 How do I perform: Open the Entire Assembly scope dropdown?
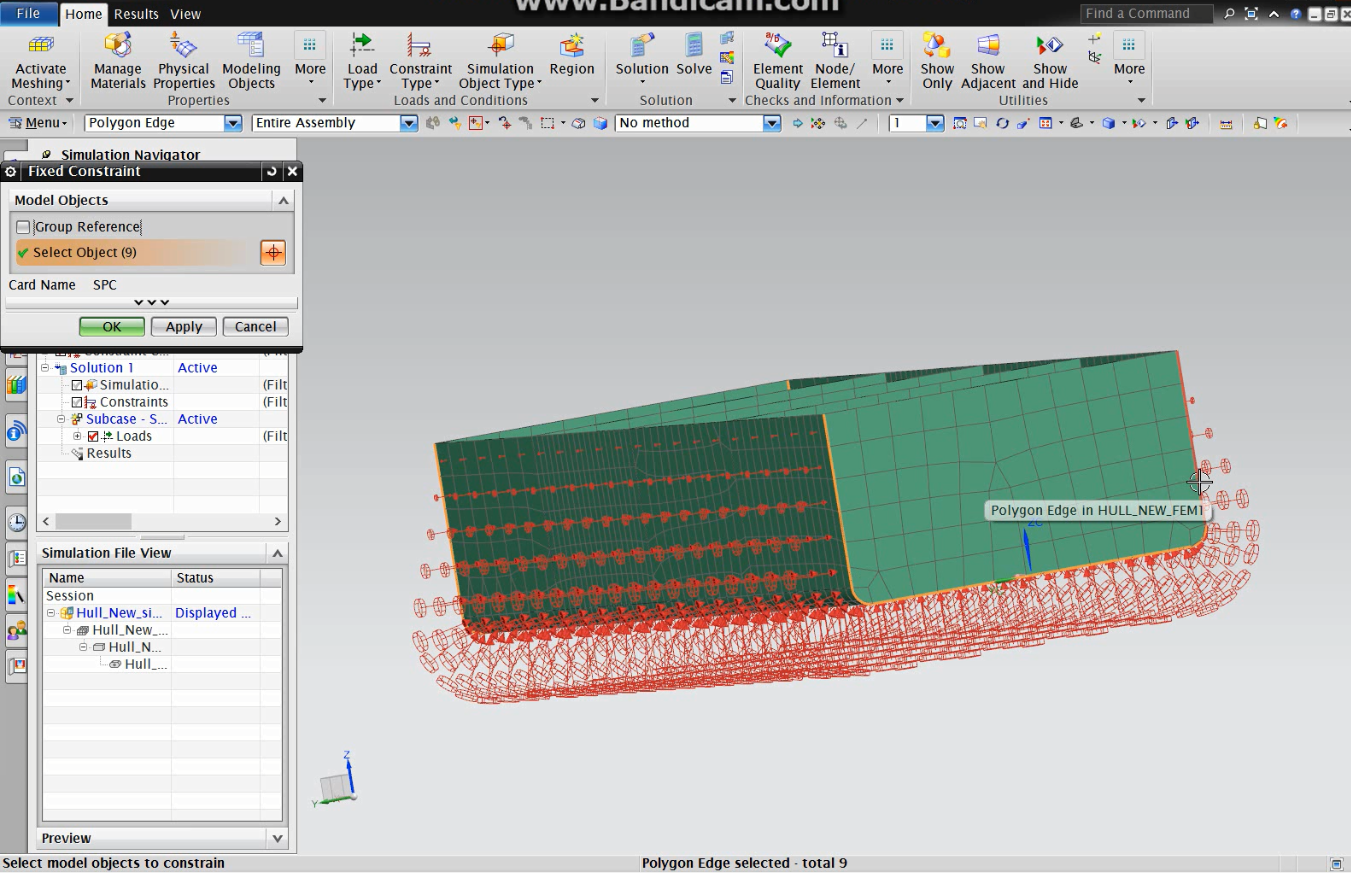[x=408, y=123]
